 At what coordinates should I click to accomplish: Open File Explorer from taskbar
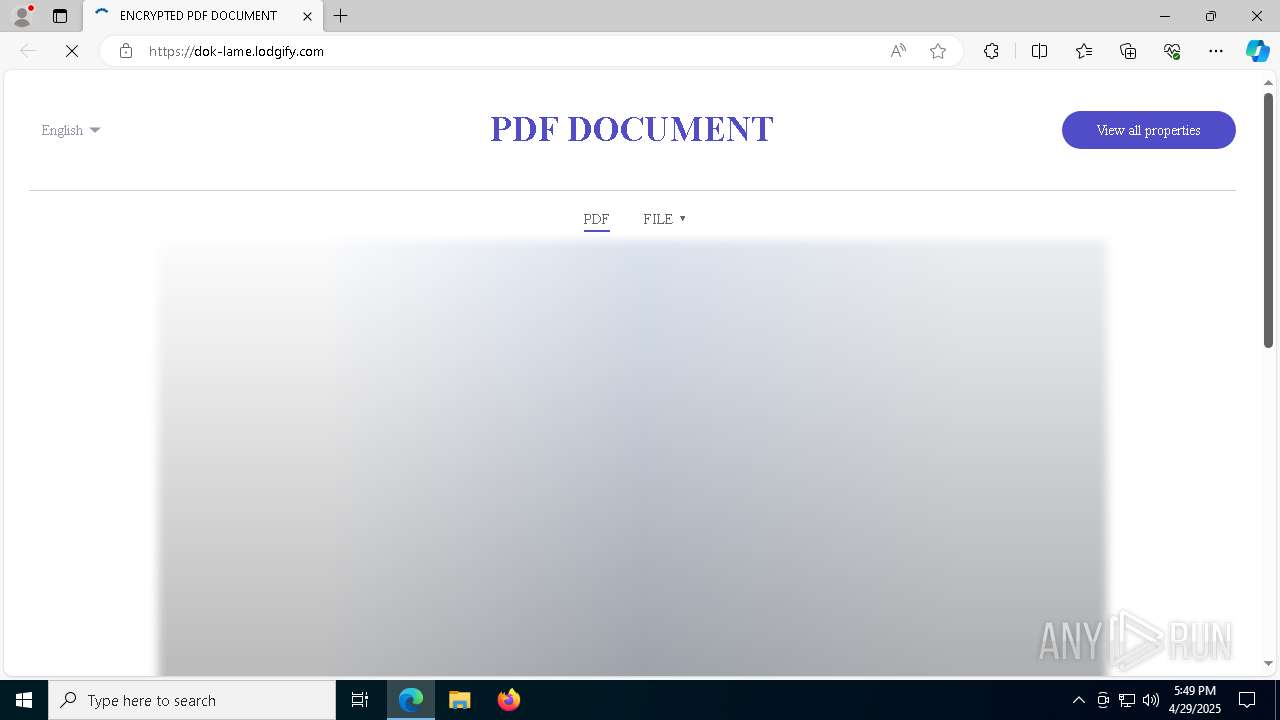[459, 700]
